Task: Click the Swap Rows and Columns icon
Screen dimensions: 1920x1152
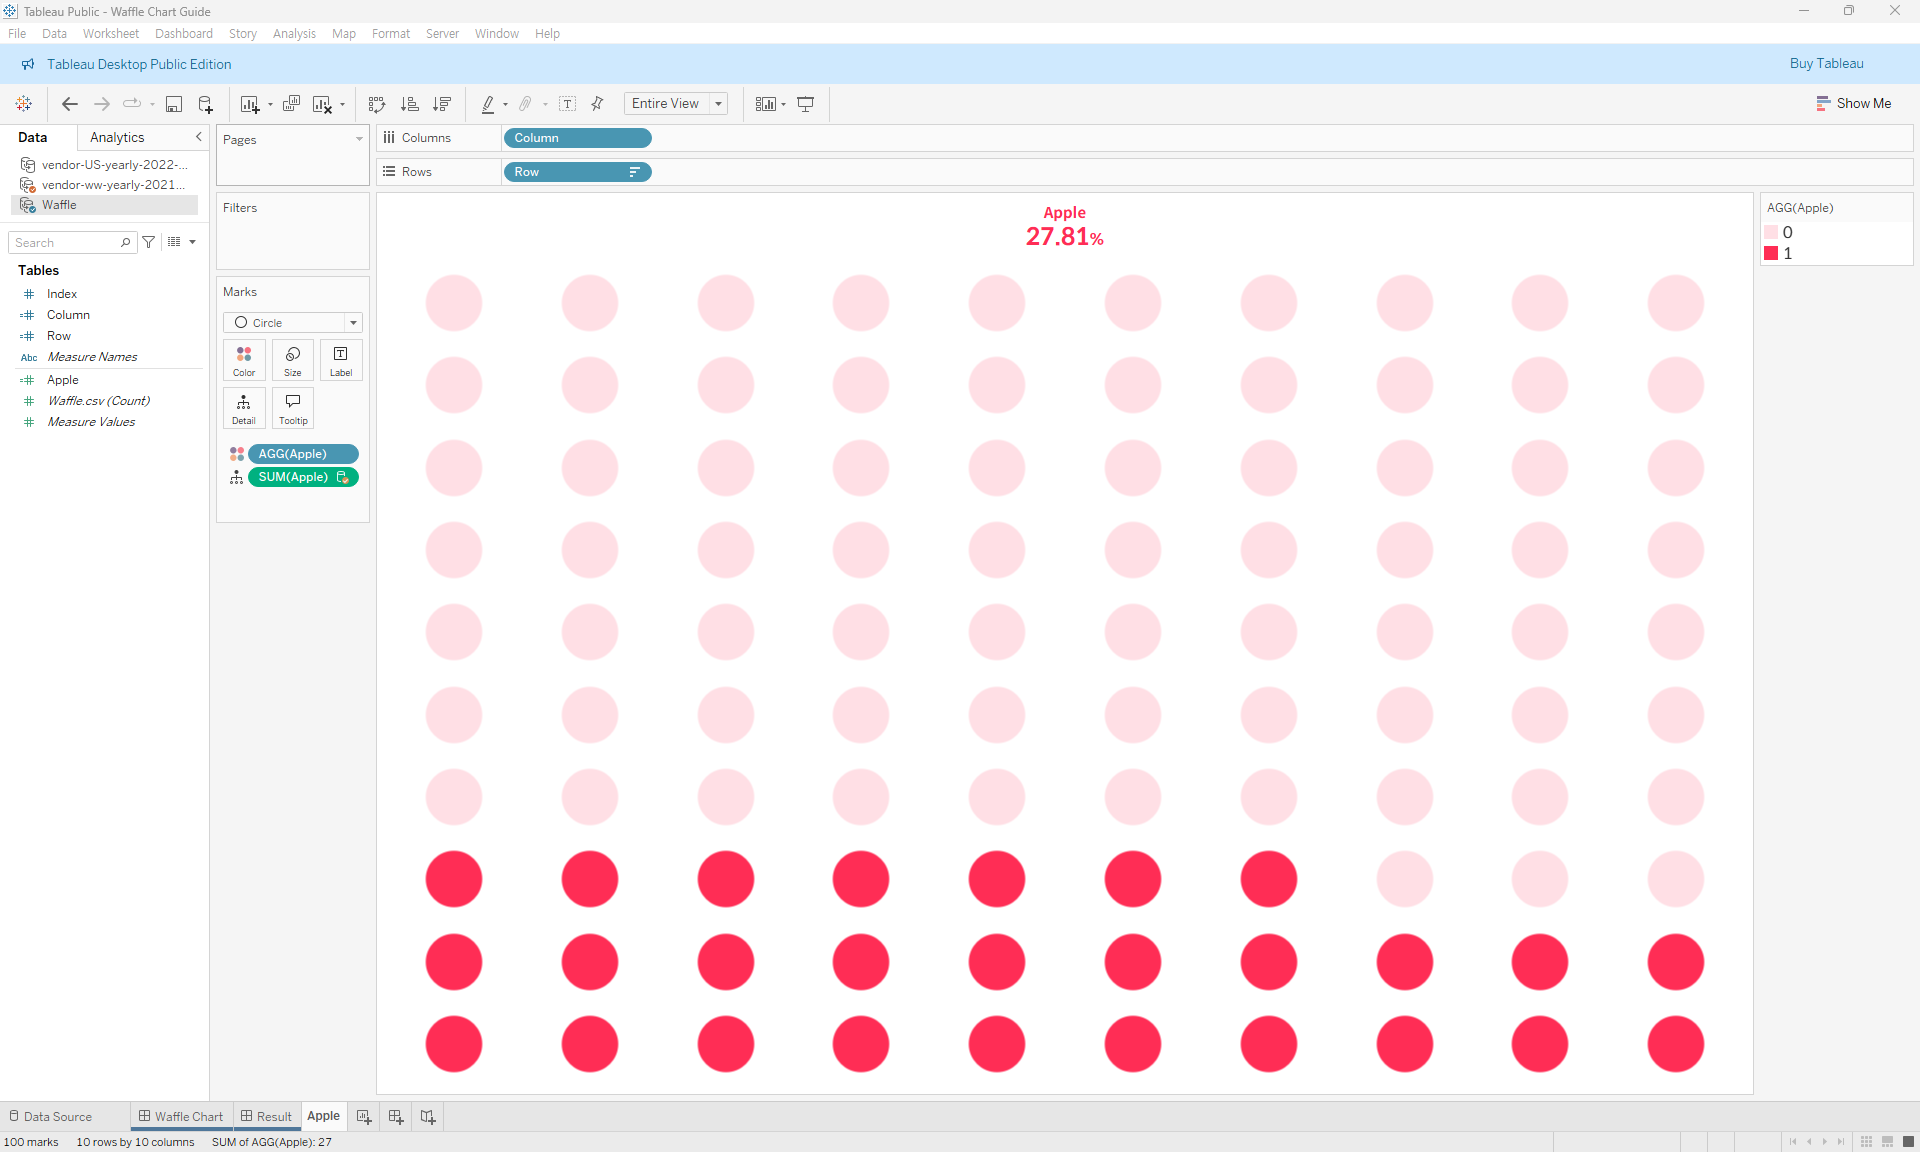Action: [x=377, y=104]
